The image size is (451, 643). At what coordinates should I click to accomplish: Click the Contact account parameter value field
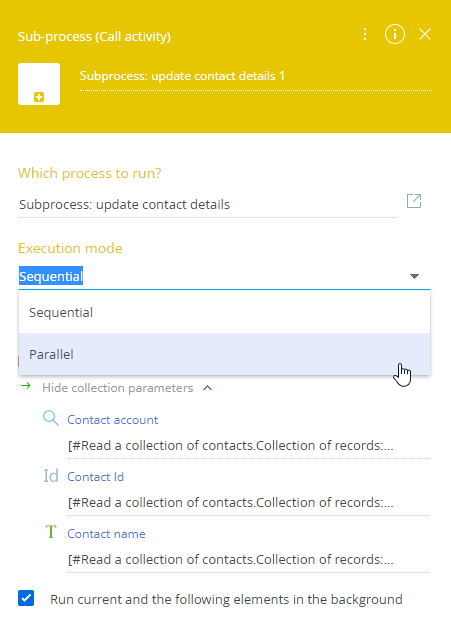[249, 446]
